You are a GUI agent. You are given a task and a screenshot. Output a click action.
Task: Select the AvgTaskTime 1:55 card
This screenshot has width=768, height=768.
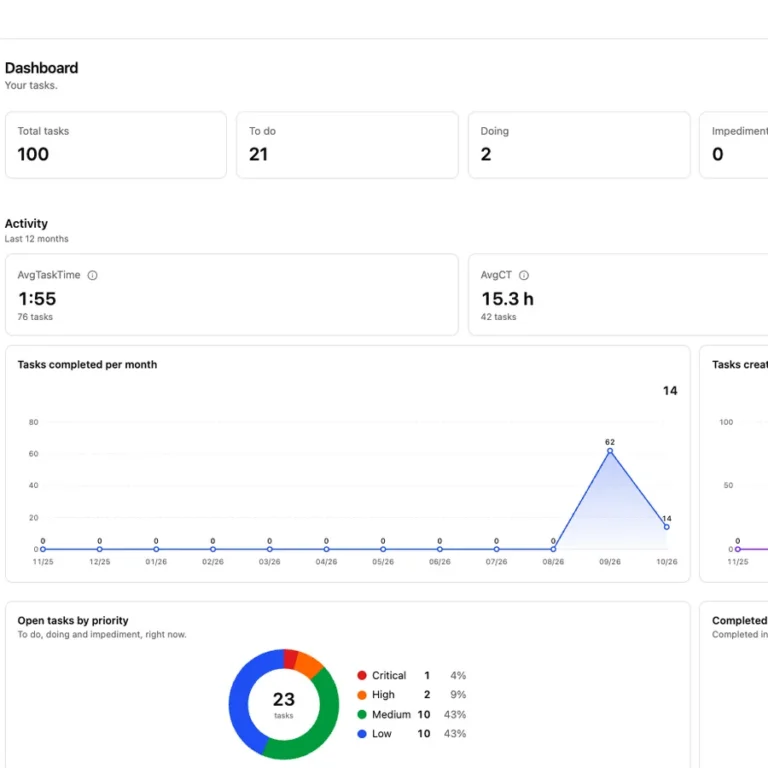pyautogui.click(x=232, y=295)
